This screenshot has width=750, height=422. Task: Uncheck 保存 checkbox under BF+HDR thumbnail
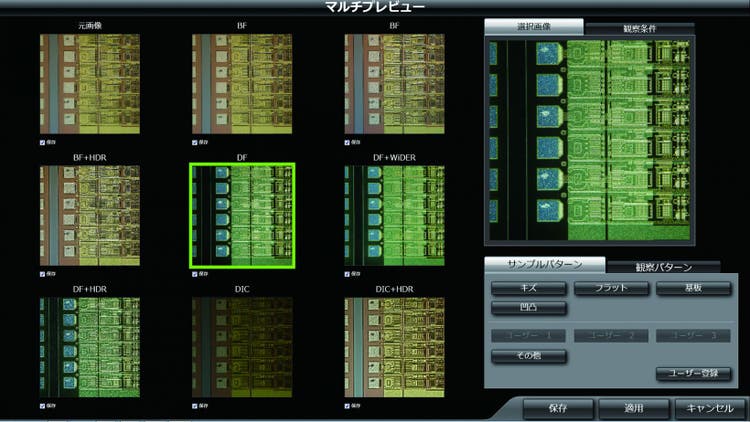coord(42,273)
